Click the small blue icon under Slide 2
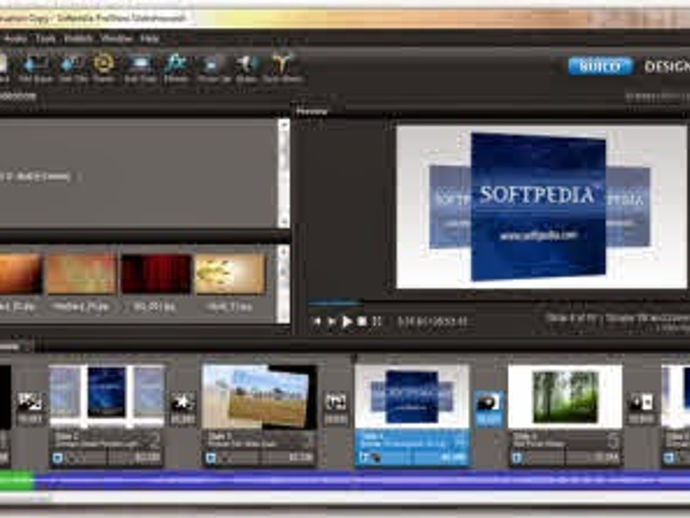This screenshot has width=690, height=518. coord(57,458)
